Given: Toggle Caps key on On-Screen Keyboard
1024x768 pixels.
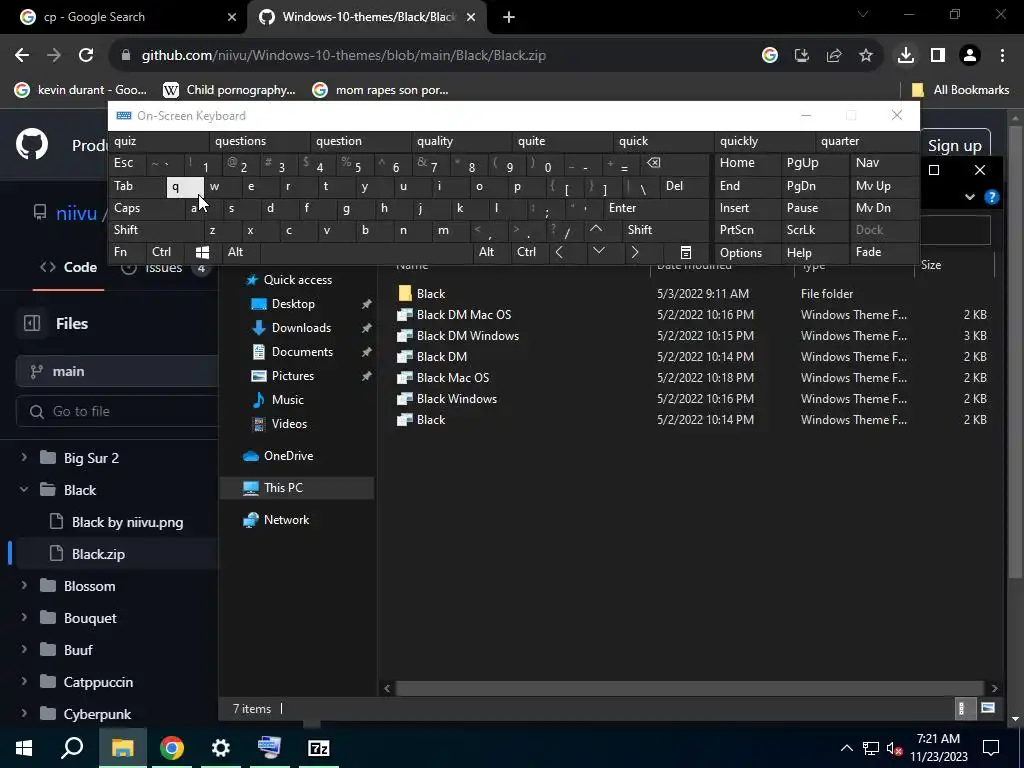Looking at the screenshot, I should click(147, 208).
